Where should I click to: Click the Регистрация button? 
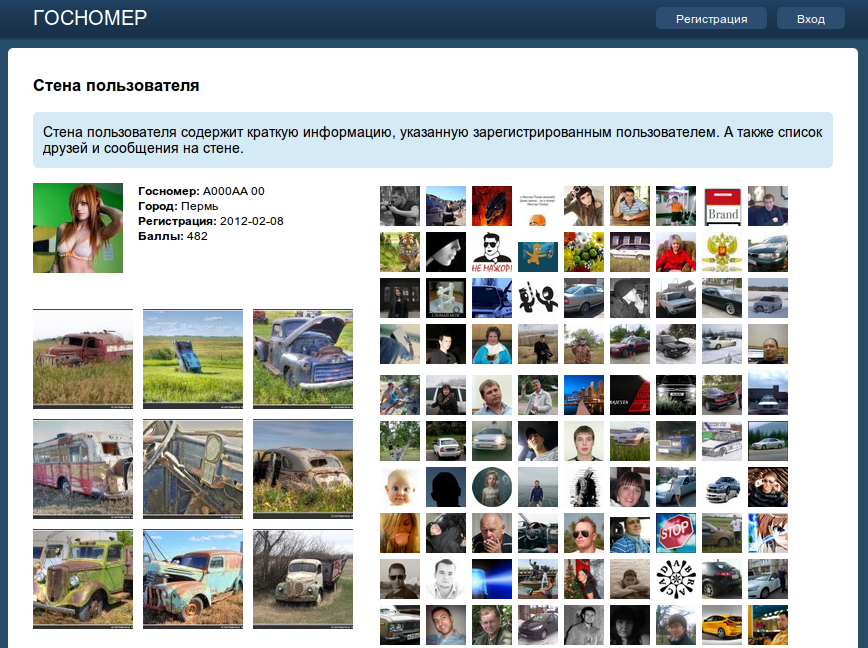point(711,18)
